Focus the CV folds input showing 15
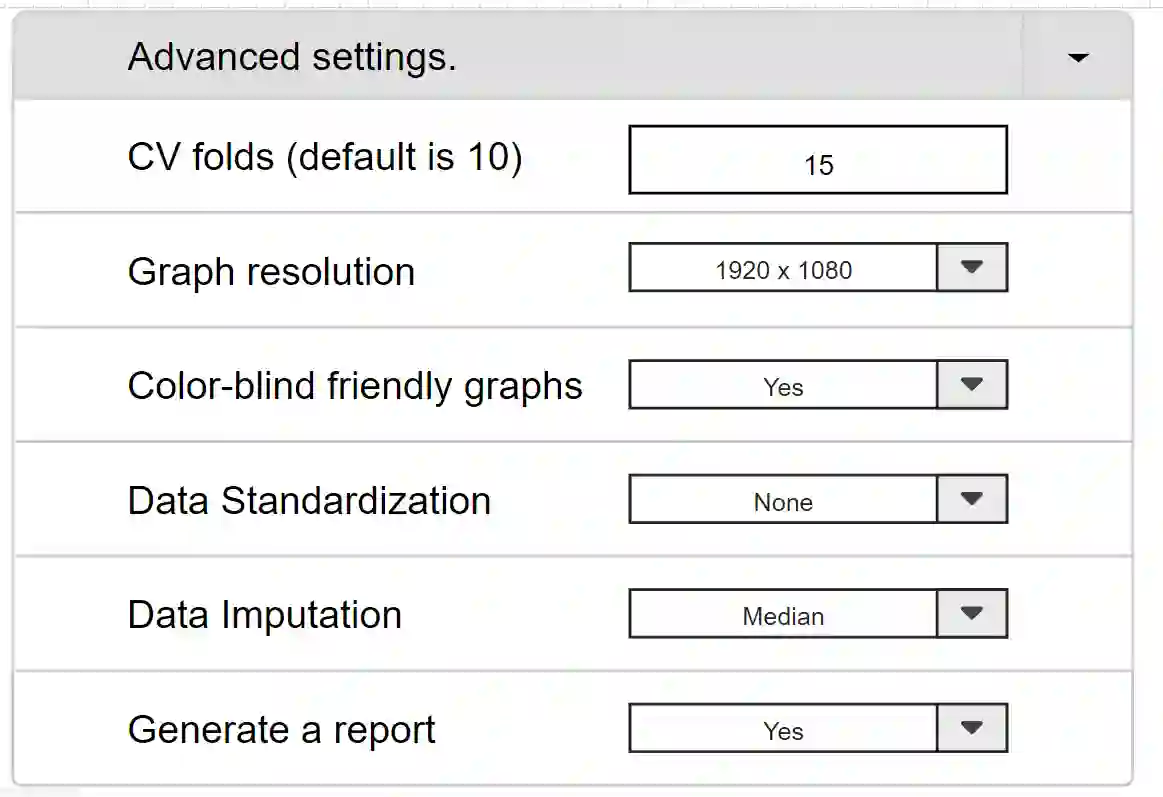Screen dimensions: 1163x797 click(x=817, y=160)
